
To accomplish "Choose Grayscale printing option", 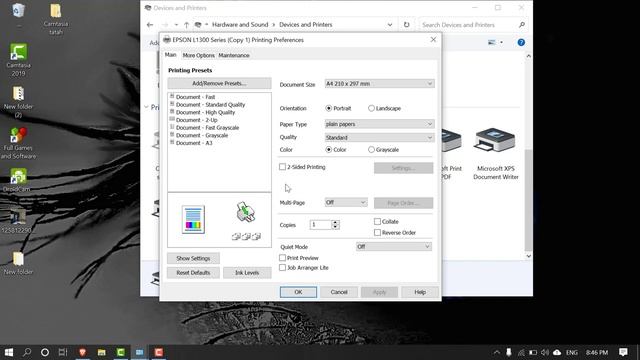I will click(383, 150).
